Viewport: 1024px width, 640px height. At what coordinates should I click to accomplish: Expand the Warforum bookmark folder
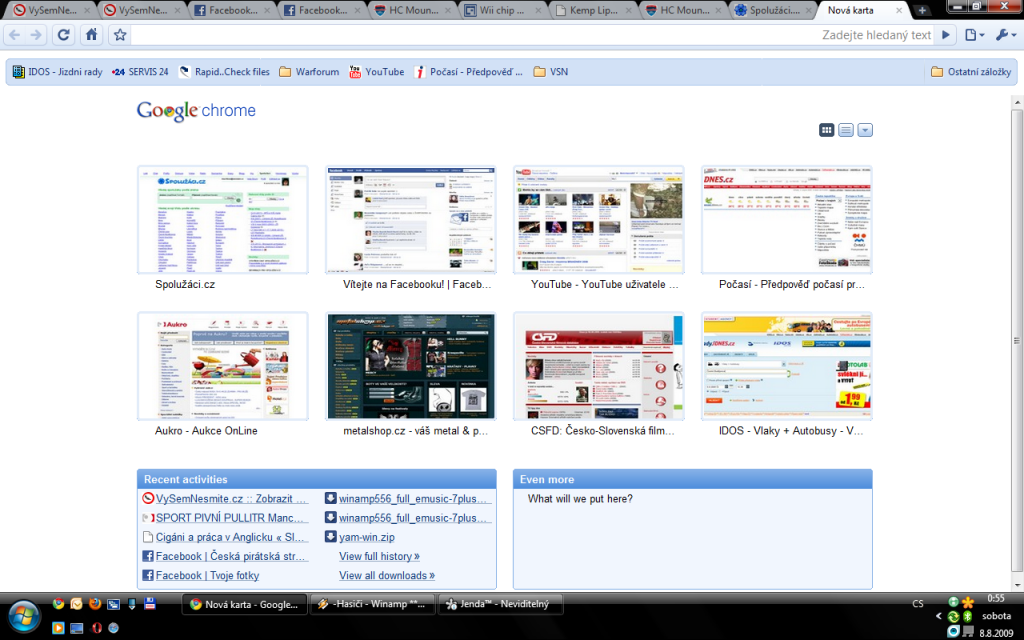tap(309, 72)
